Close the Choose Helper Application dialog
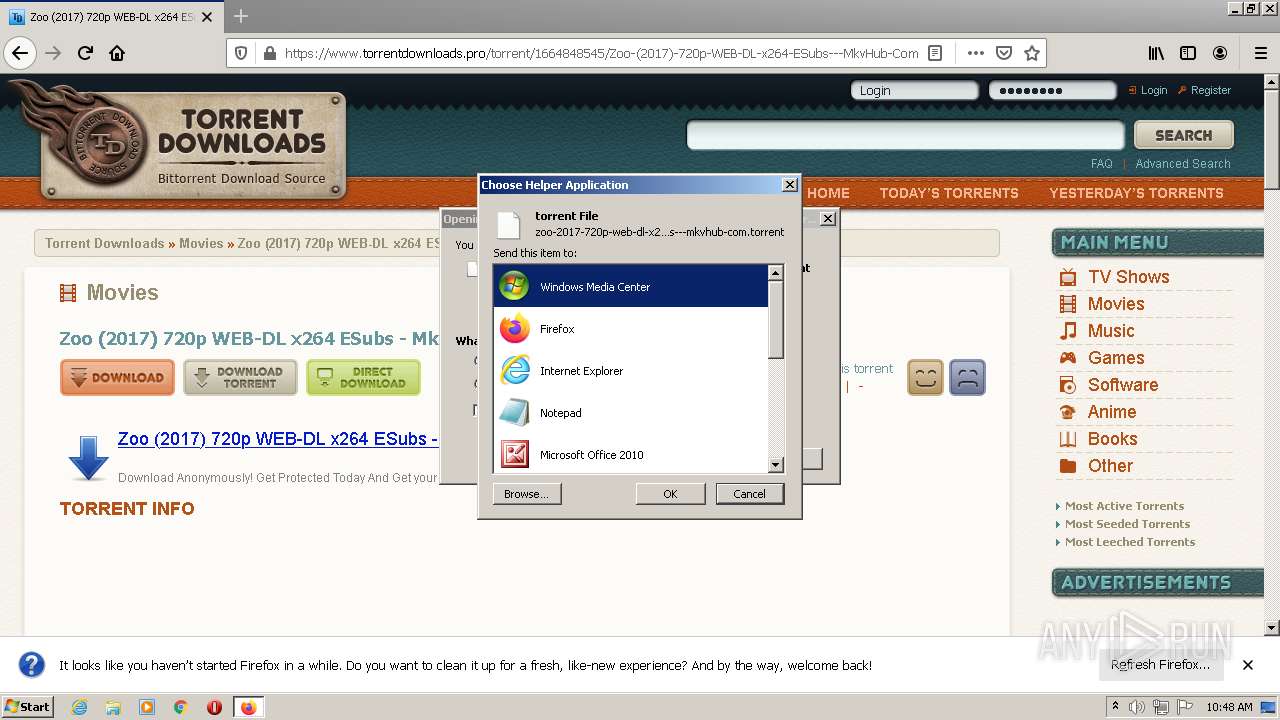1280x720 pixels. 789,185
